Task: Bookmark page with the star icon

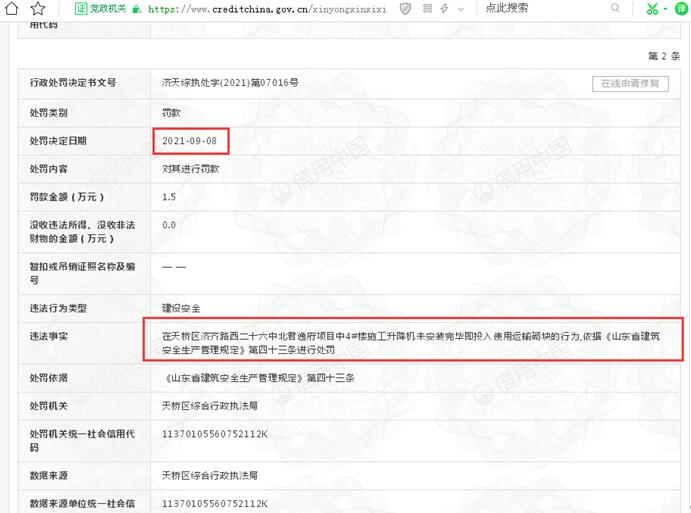Action: click(38, 8)
